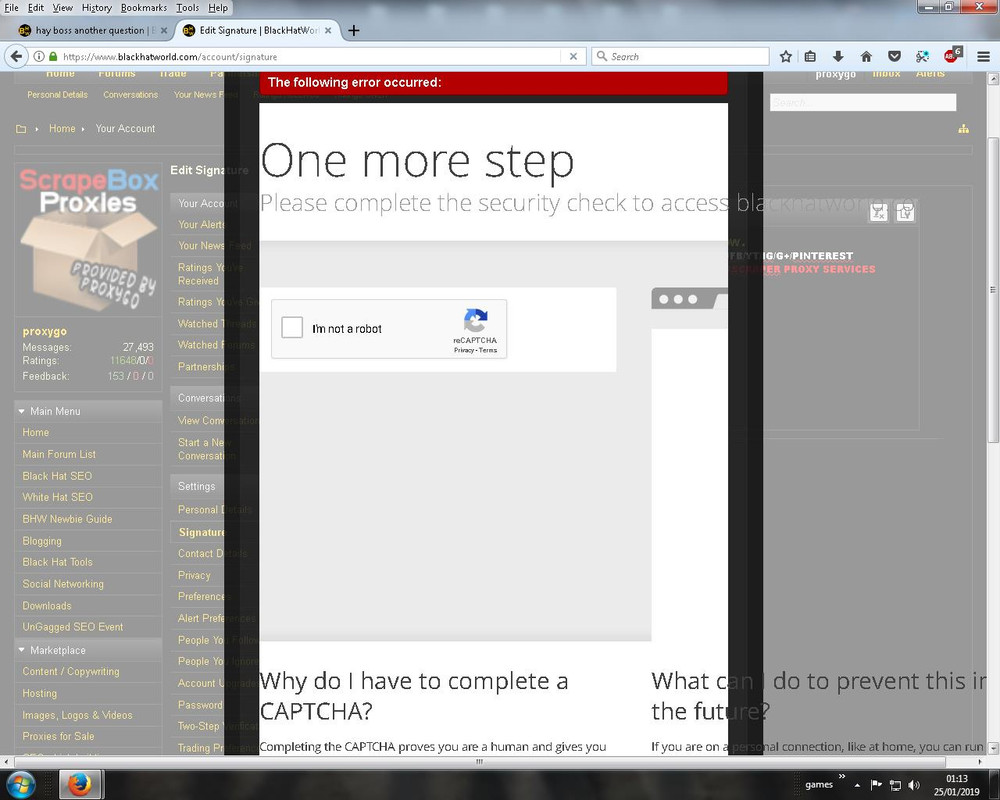This screenshot has width=1000, height=800.
Task: Open White Hat SEO forum link
Action: pyautogui.click(x=57, y=497)
